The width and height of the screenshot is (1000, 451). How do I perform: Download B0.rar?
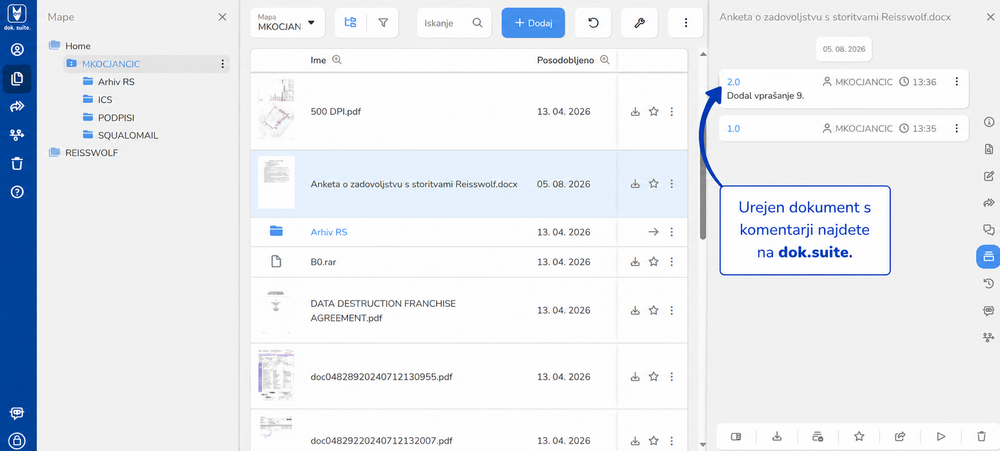(635, 262)
